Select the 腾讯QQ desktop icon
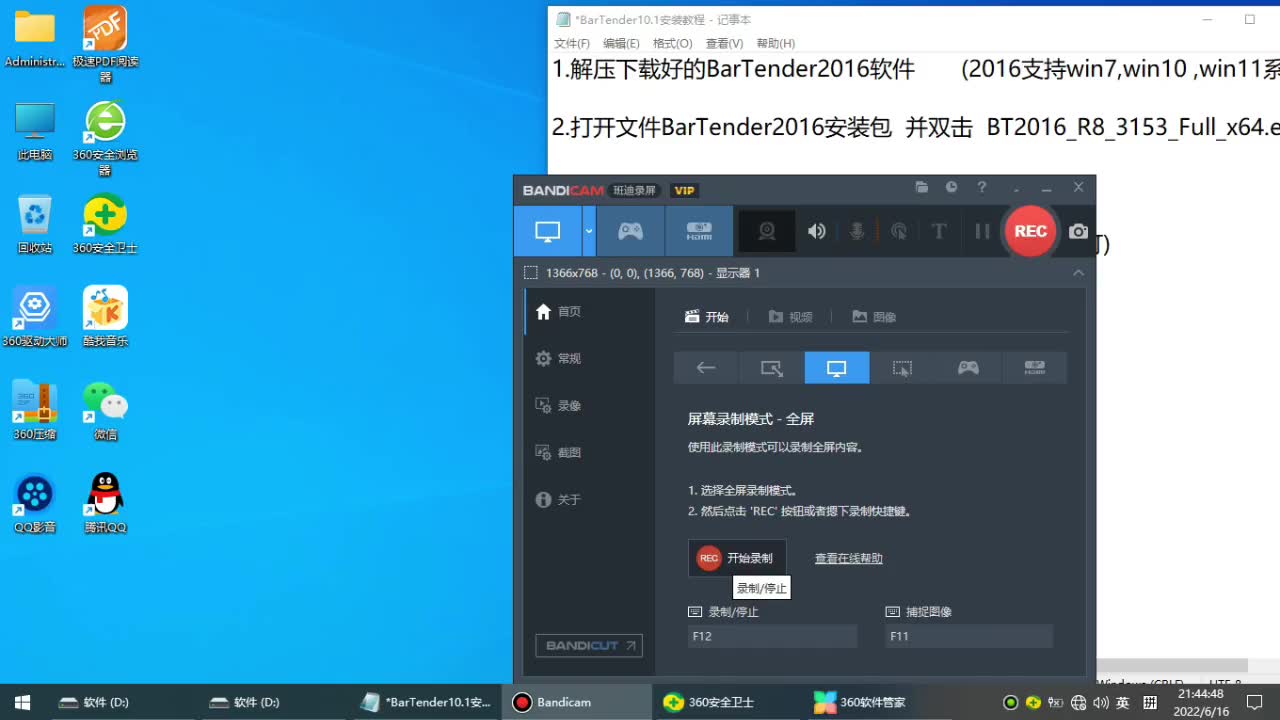 pyautogui.click(x=105, y=503)
